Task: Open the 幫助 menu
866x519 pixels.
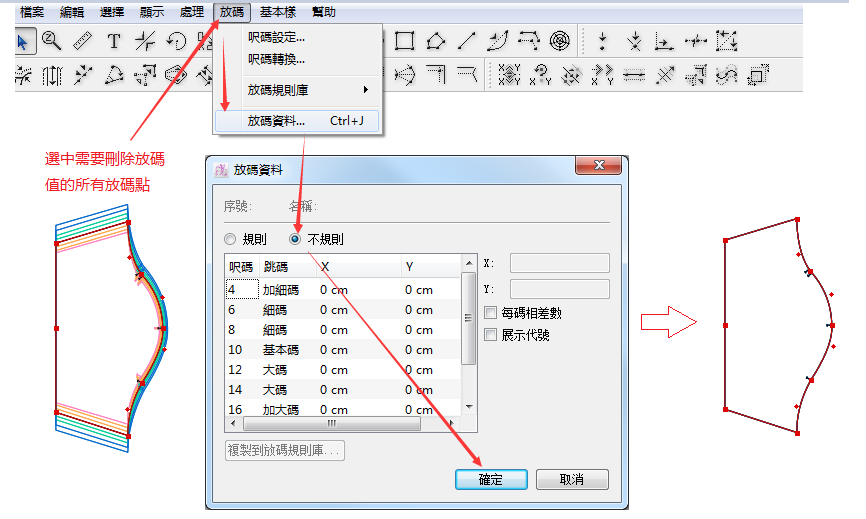Action: 324,12
